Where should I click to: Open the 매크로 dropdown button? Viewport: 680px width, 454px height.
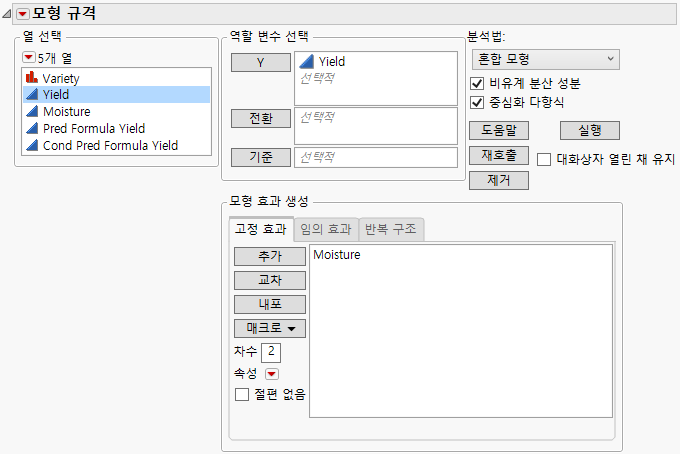(269, 328)
